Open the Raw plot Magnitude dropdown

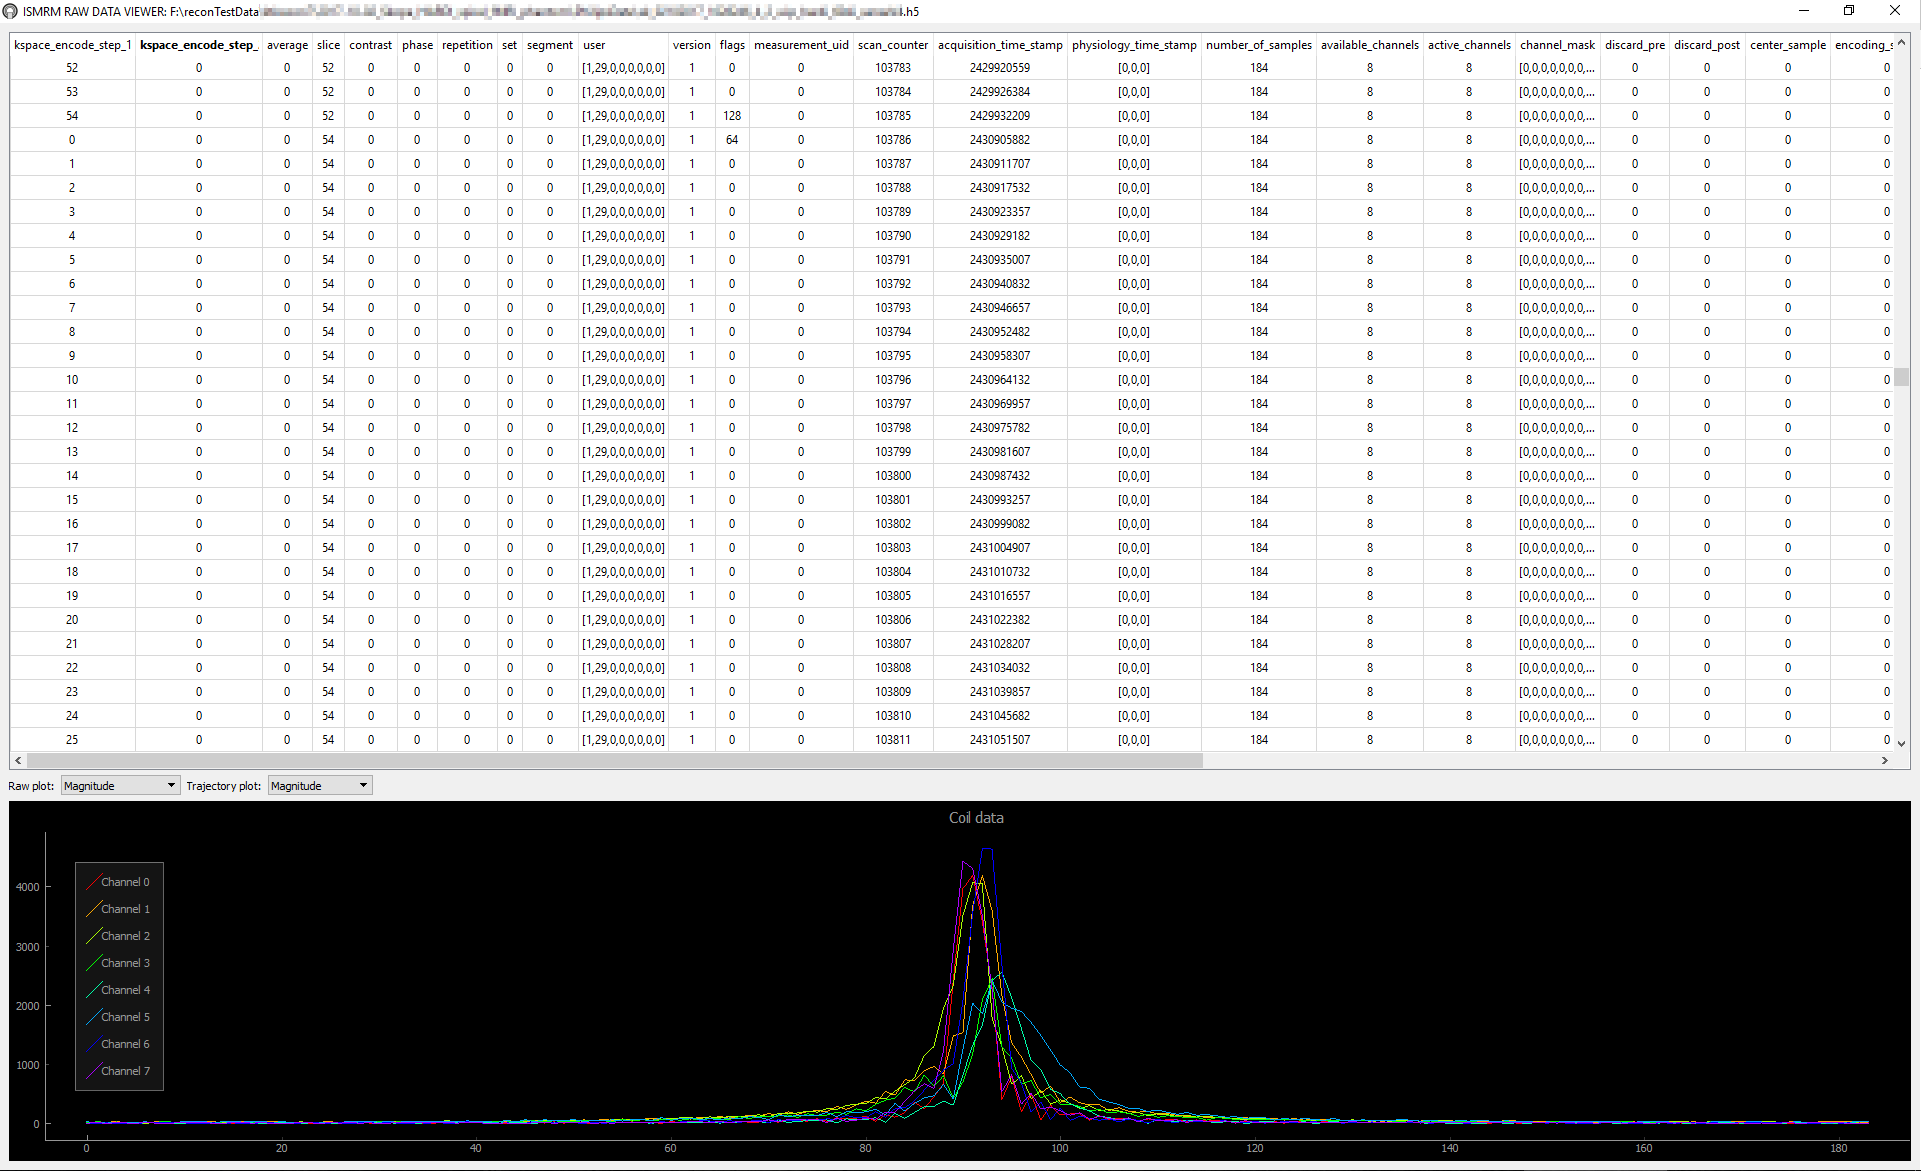click(x=120, y=786)
